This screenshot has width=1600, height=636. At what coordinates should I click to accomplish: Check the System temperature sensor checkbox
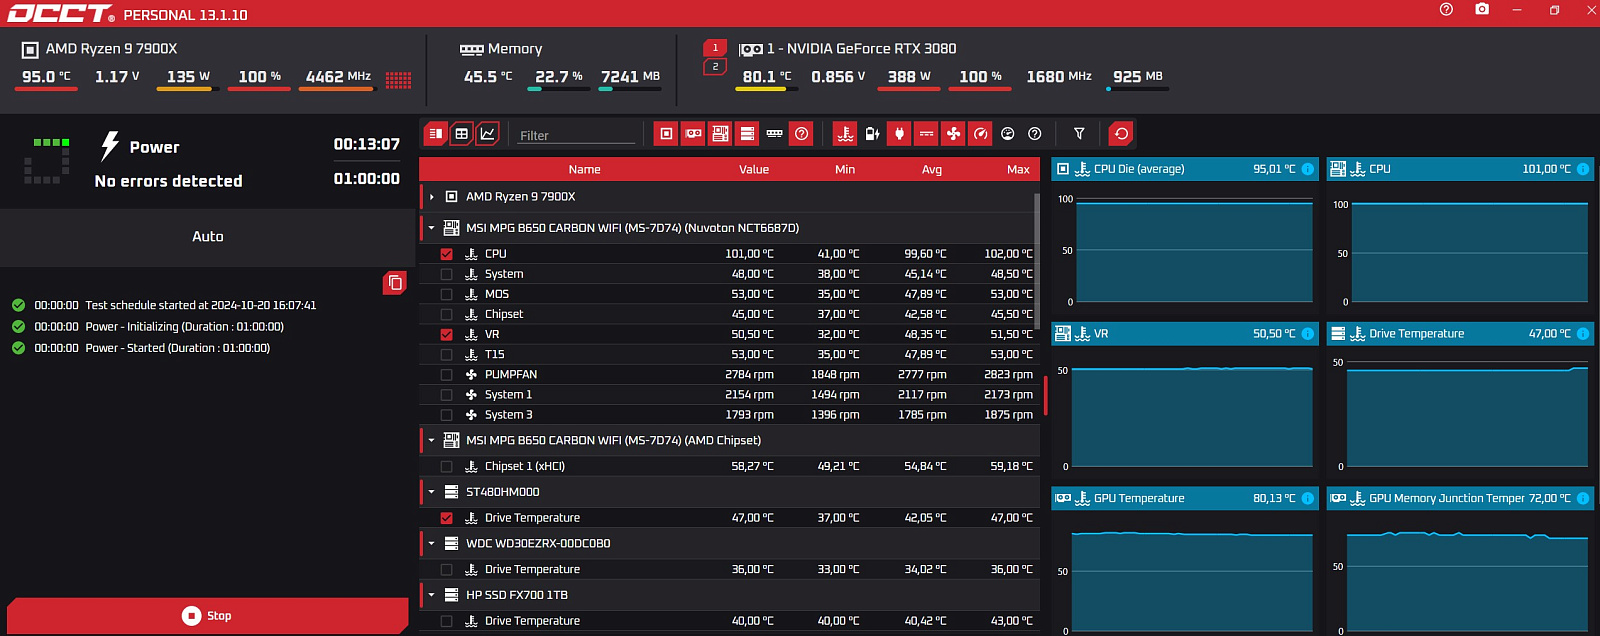(446, 274)
